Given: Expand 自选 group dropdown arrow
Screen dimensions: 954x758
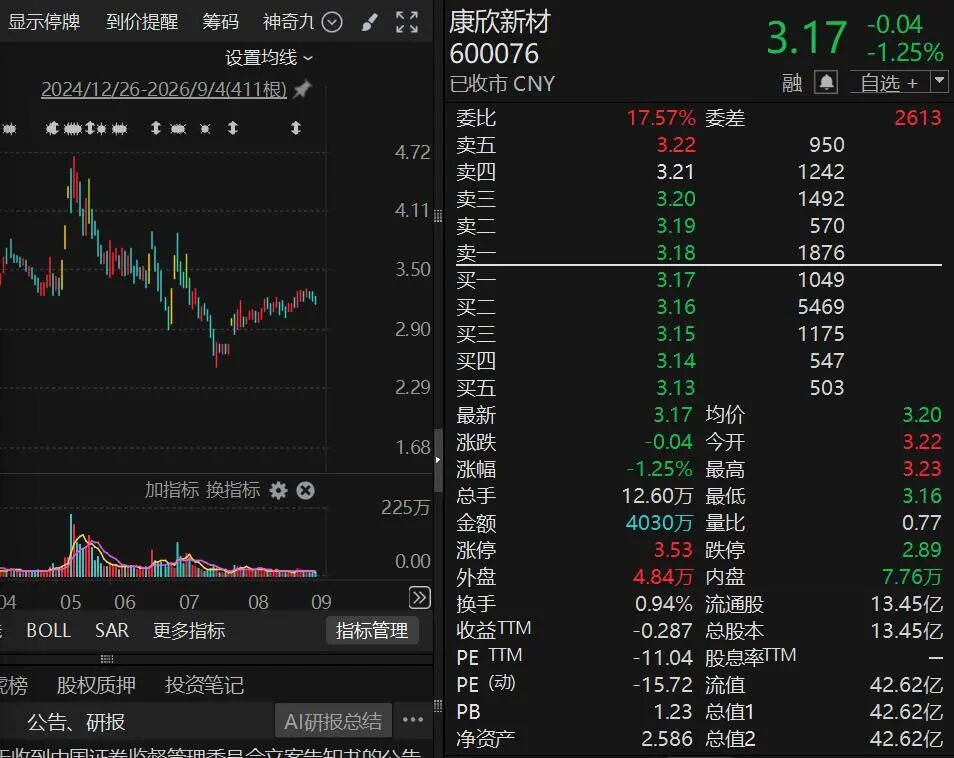Looking at the screenshot, I should tap(939, 82).
